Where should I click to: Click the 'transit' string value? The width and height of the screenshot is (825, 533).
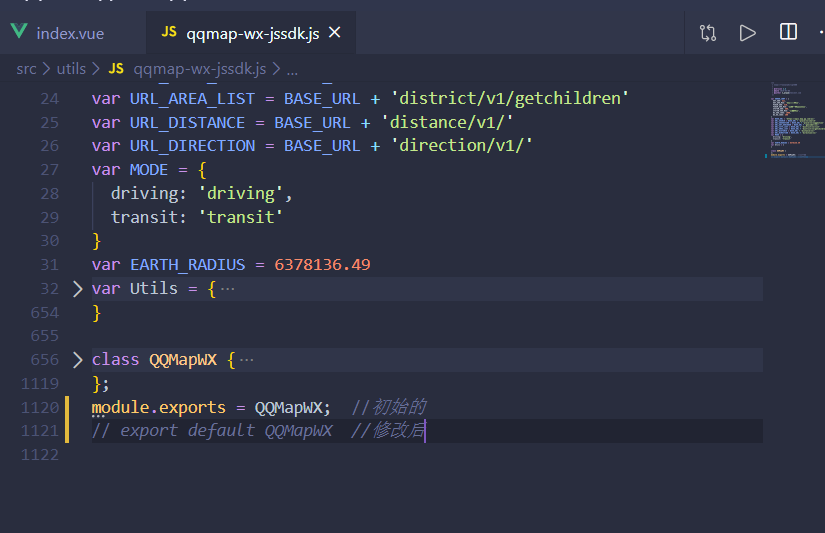coord(241,217)
